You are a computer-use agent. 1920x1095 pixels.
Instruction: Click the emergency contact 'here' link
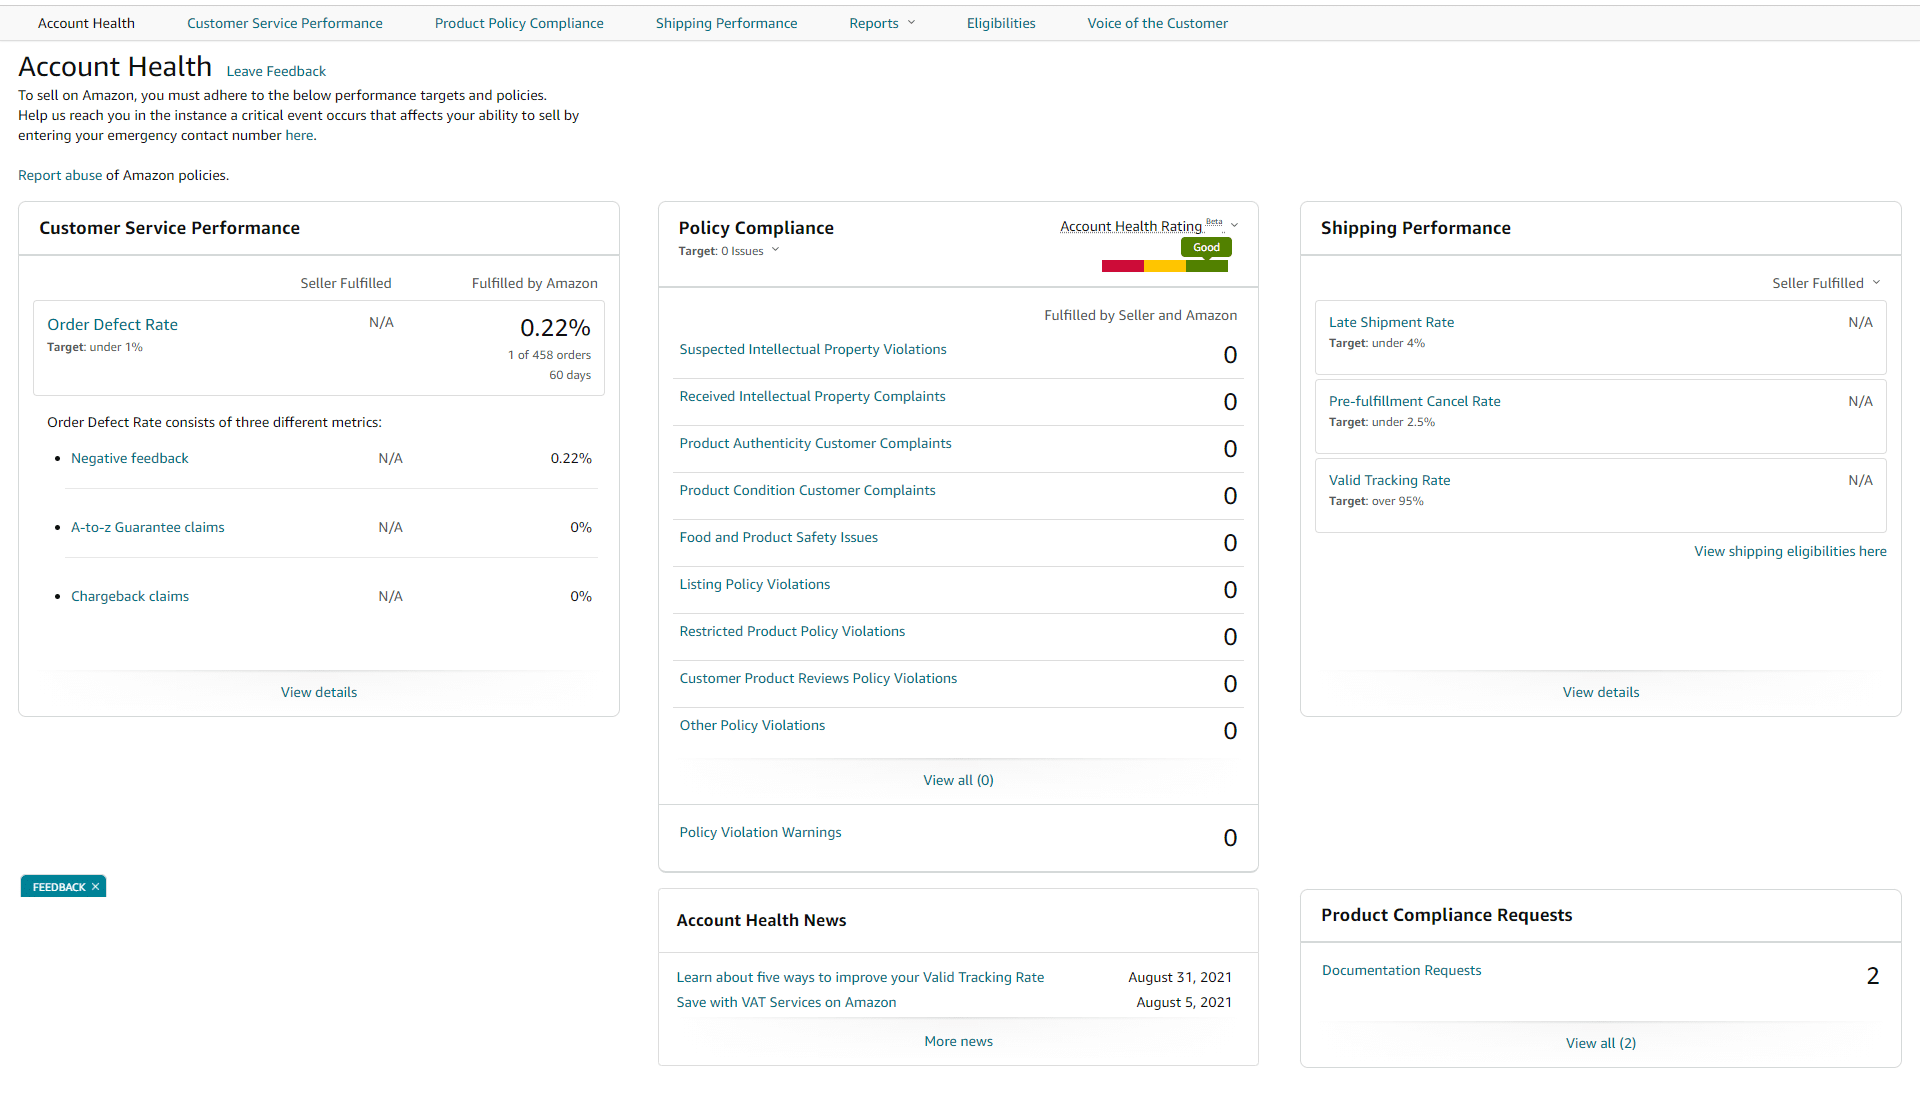coord(299,135)
